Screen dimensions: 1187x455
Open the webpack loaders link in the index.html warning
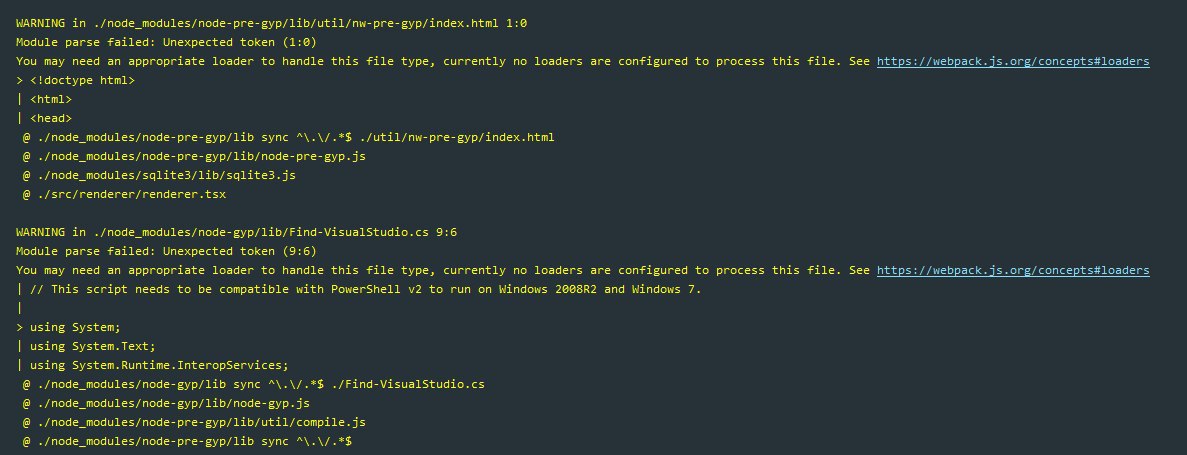[x=1013, y=61]
